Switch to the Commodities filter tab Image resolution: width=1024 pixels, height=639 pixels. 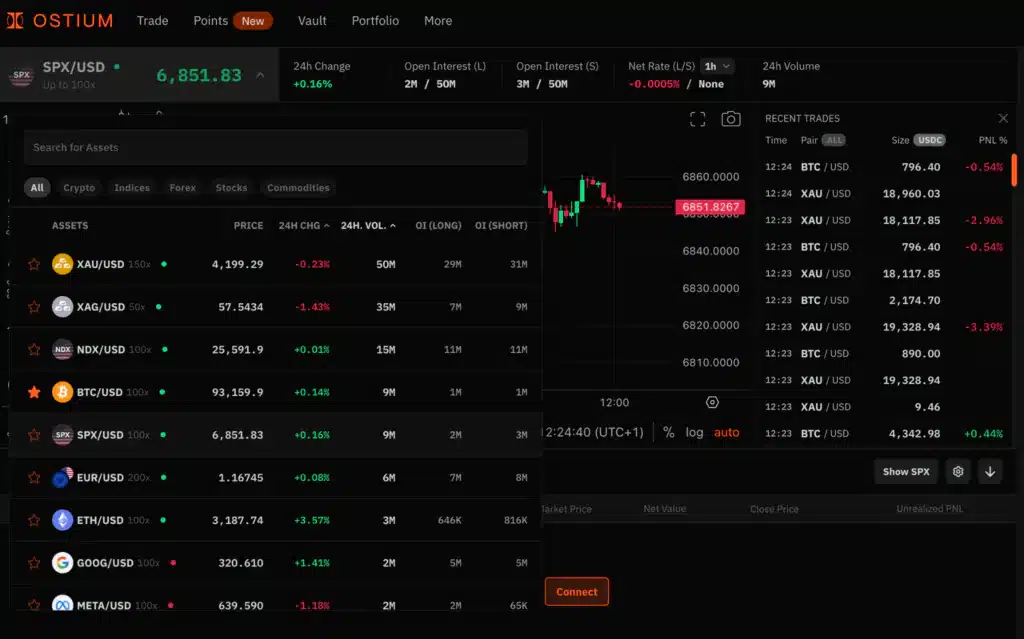[296, 187]
